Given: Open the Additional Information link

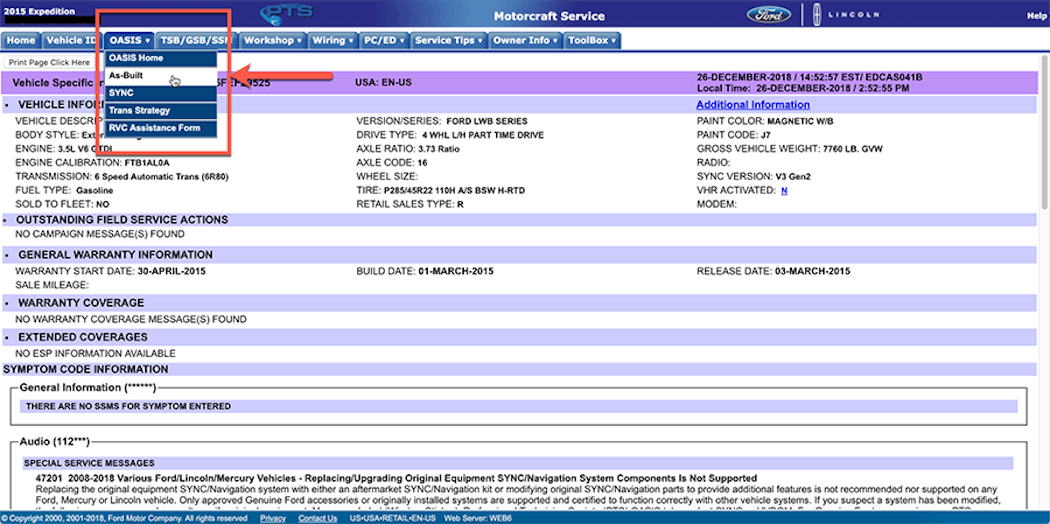Looking at the screenshot, I should pyautogui.click(x=752, y=105).
